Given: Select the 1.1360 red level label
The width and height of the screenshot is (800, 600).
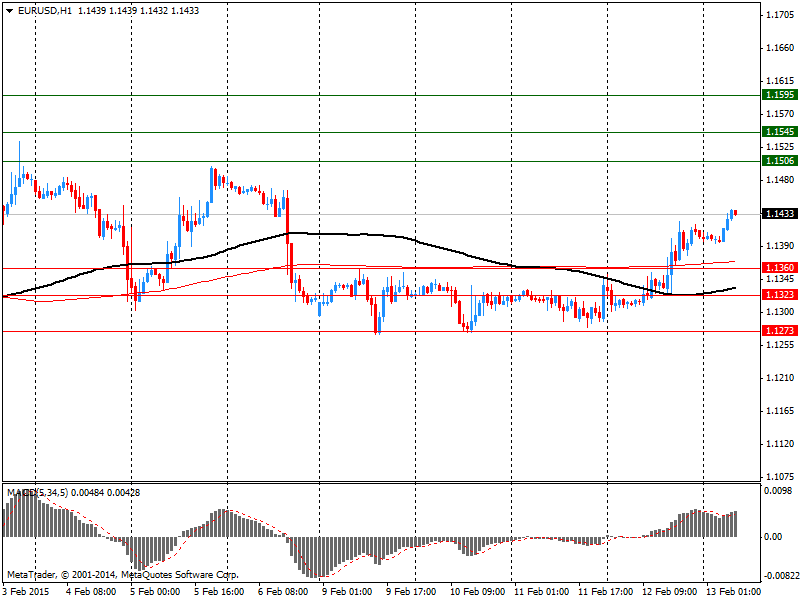Looking at the screenshot, I should click(780, 267).
